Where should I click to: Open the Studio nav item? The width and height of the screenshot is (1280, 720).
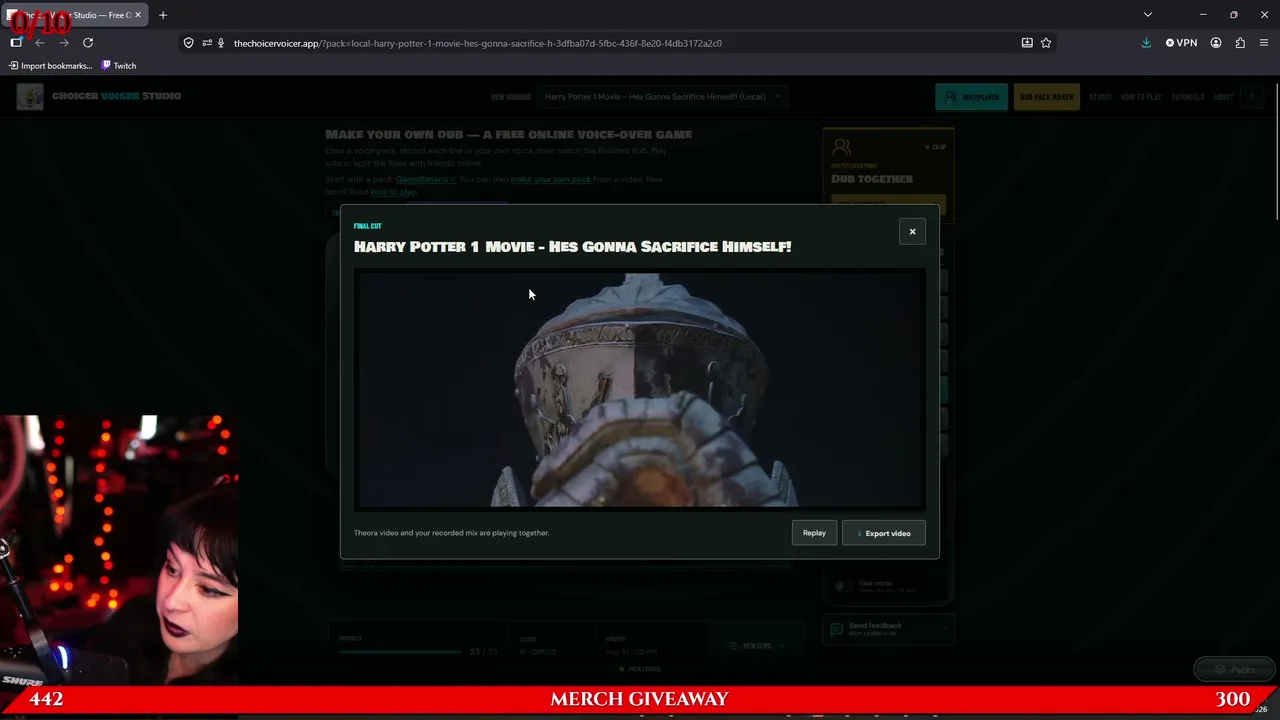pos(1100,97)
